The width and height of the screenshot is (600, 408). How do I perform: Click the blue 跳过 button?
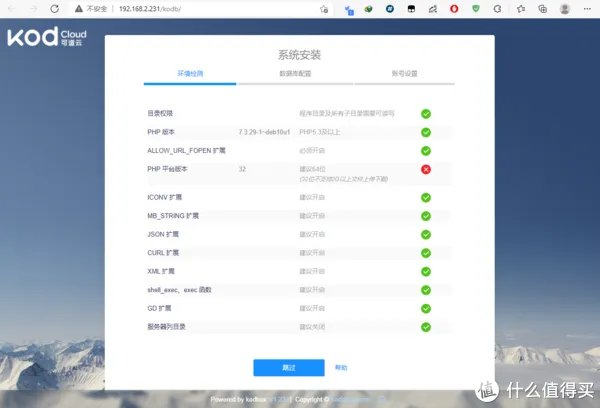pos(289,367)
